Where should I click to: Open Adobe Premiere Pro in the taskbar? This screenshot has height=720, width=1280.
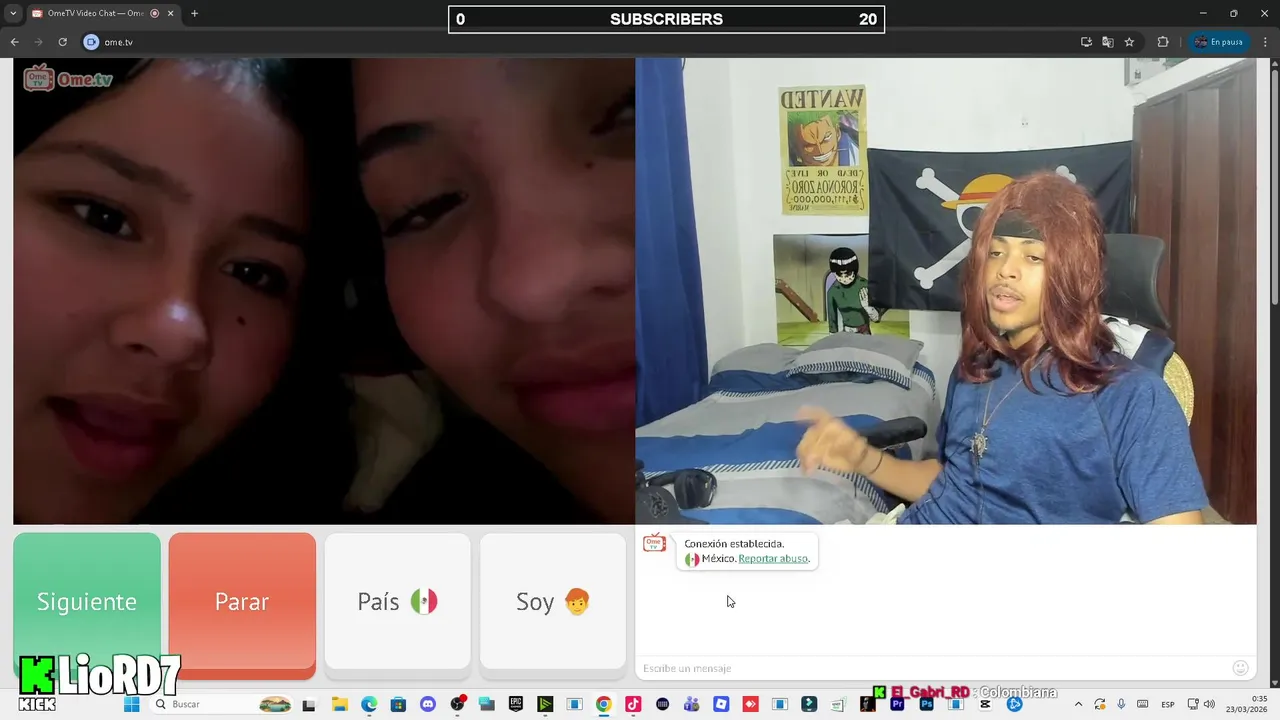click(897, 704)
